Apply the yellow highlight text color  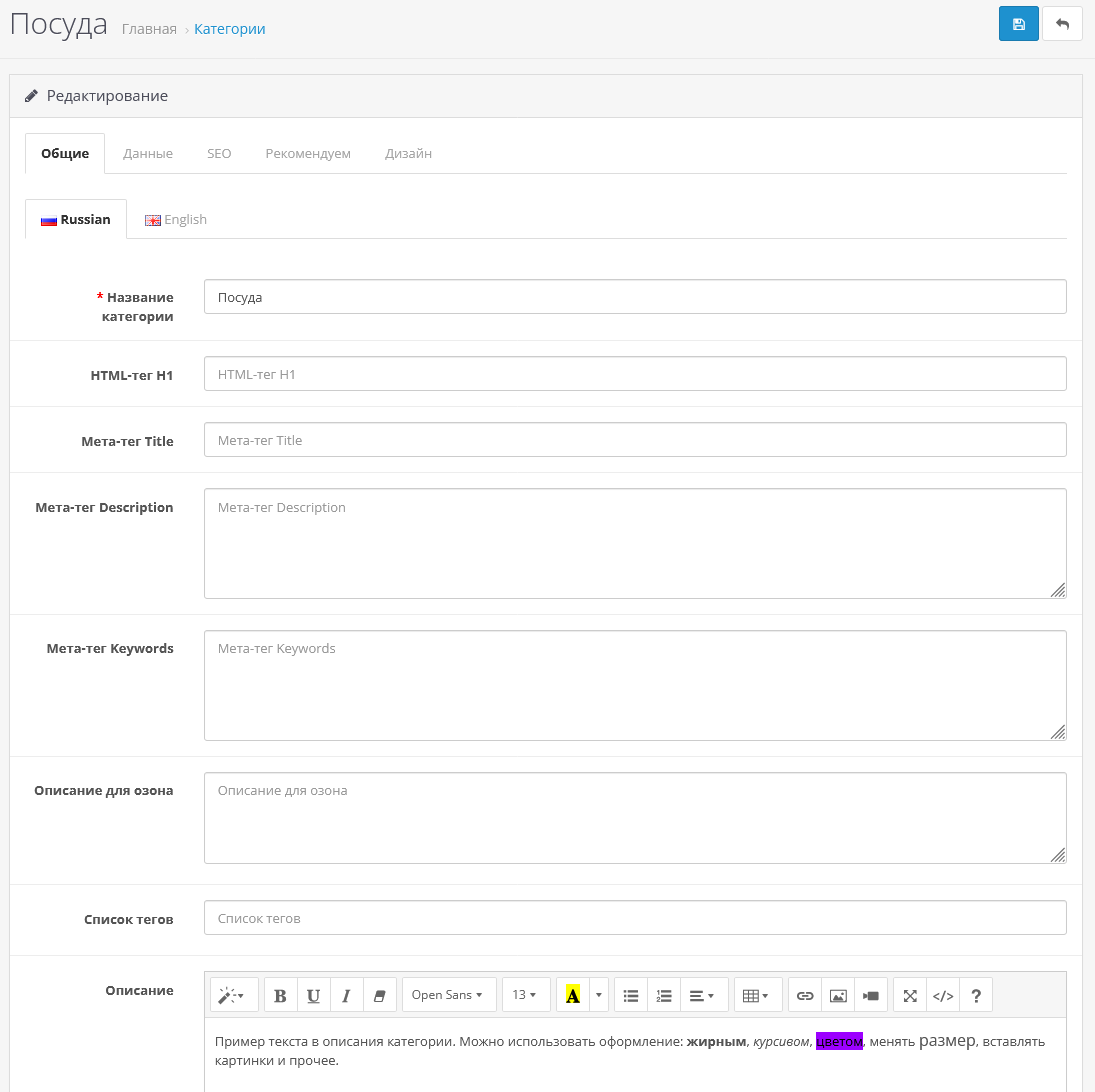coord(573,995)
